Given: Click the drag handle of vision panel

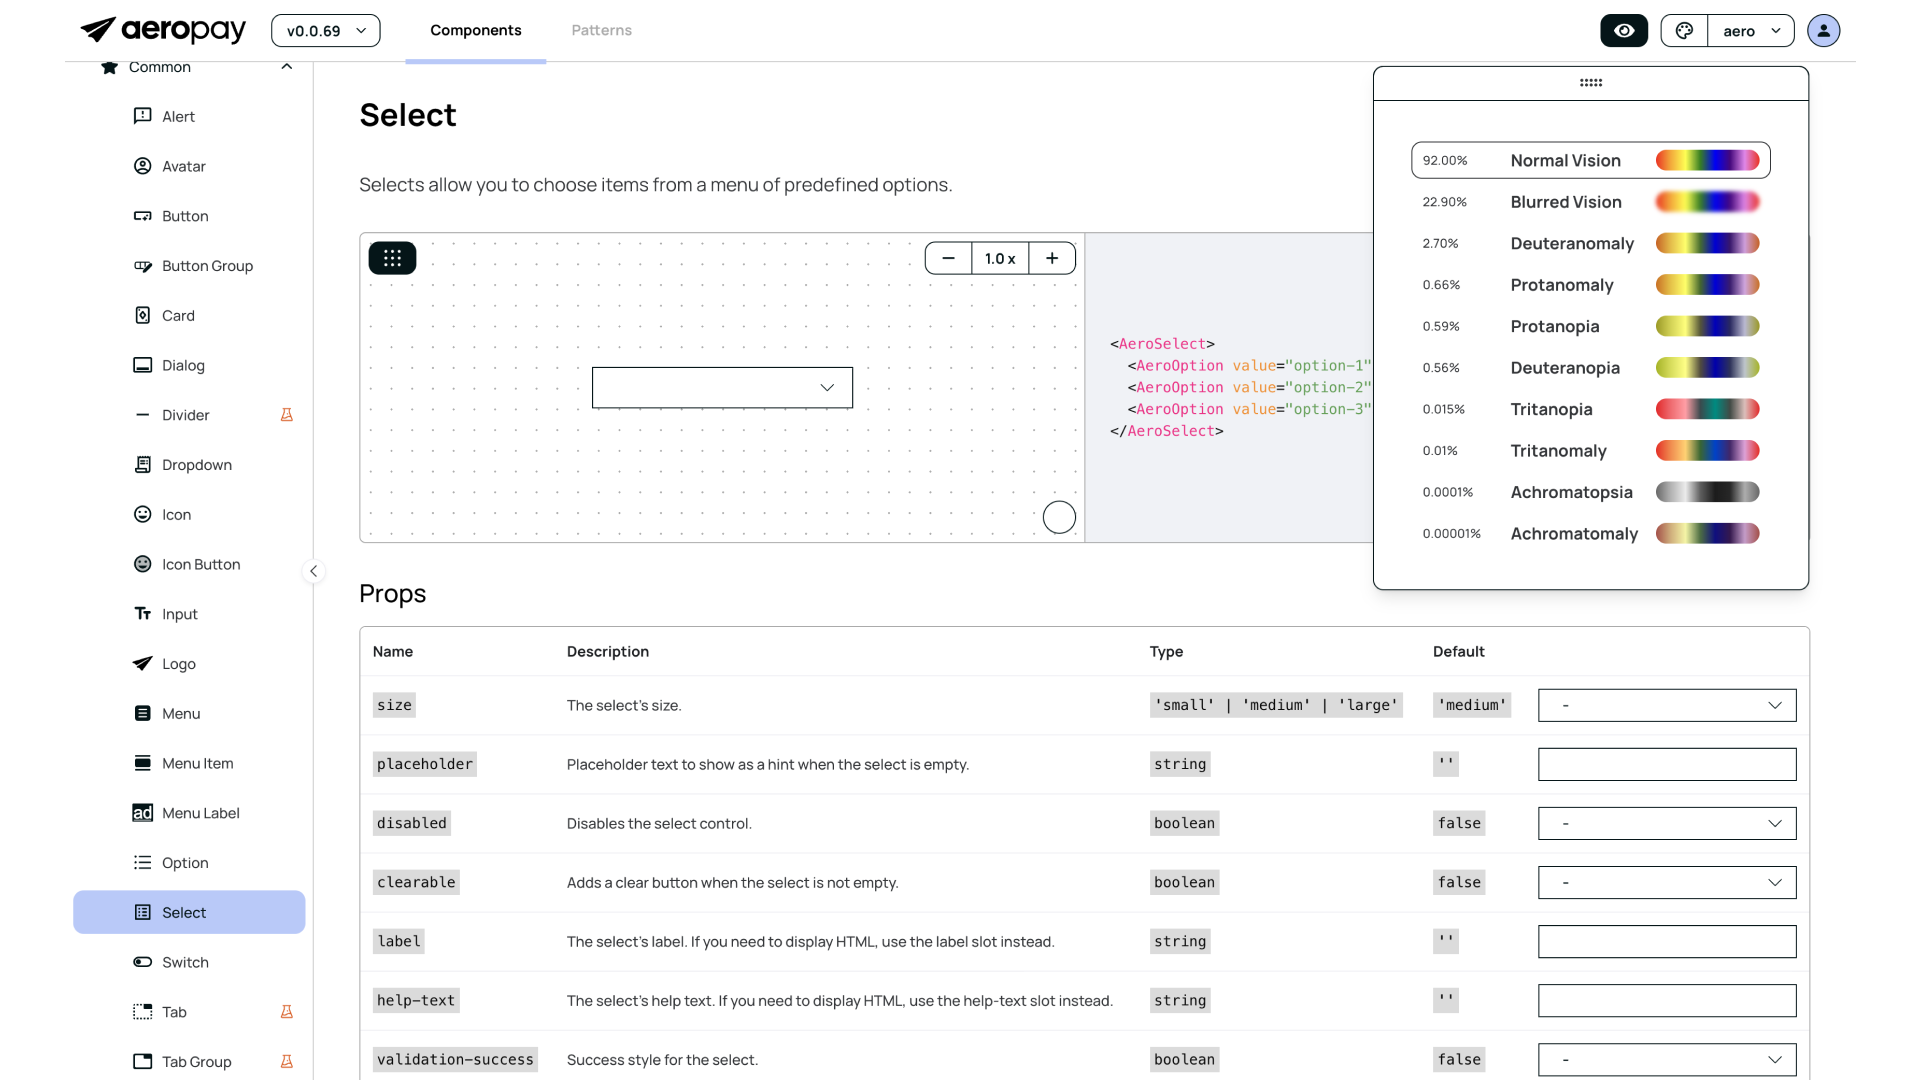Looking at the screenshot, I should coord(1590,83).
